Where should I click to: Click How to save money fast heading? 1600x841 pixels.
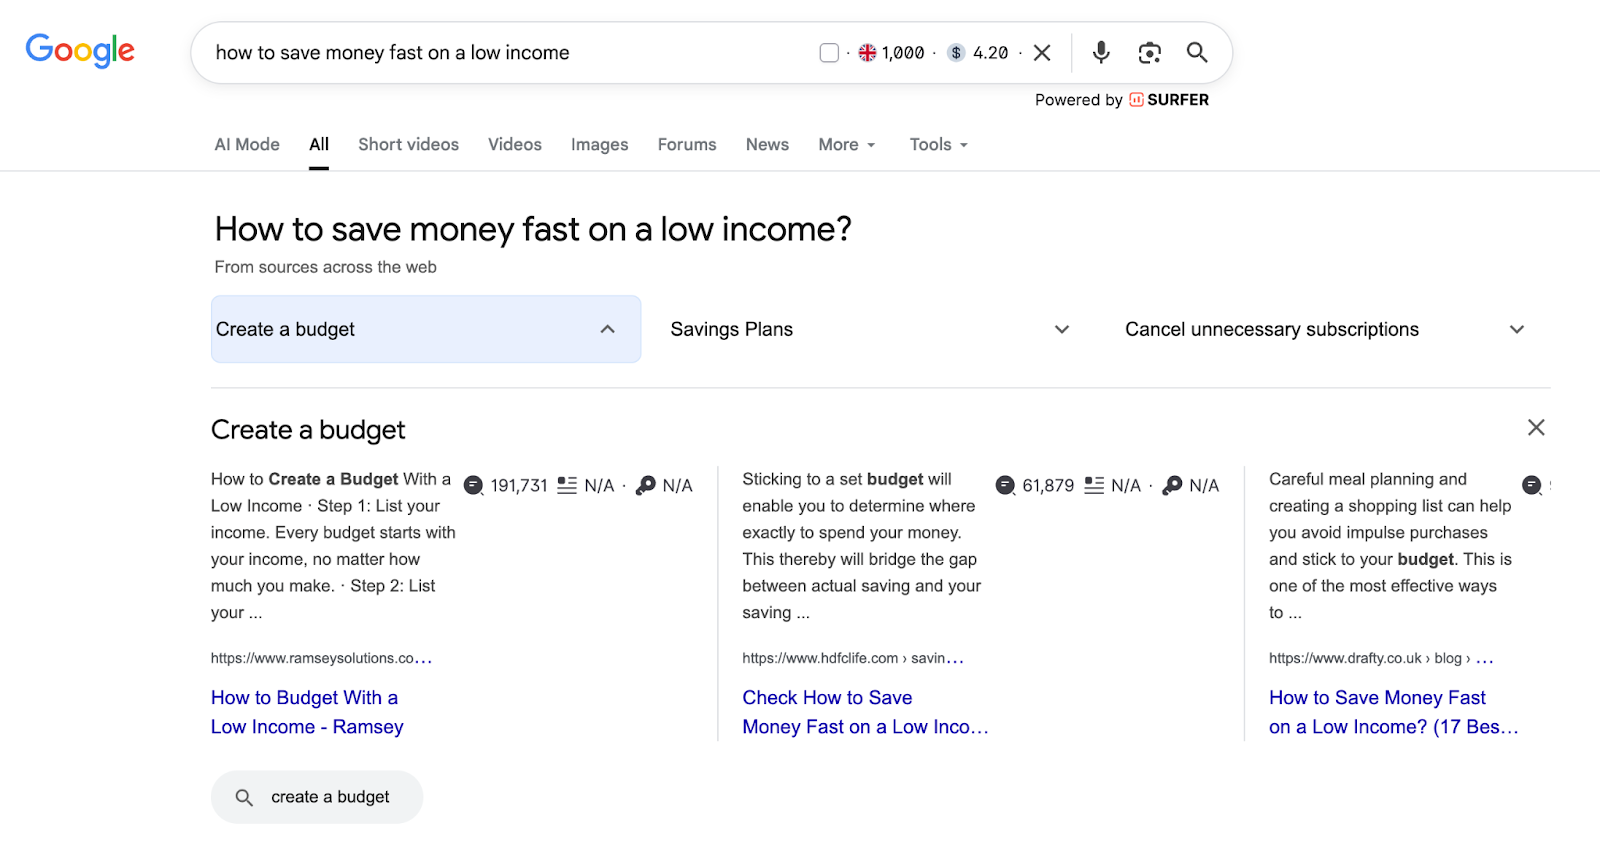[533, 229]
